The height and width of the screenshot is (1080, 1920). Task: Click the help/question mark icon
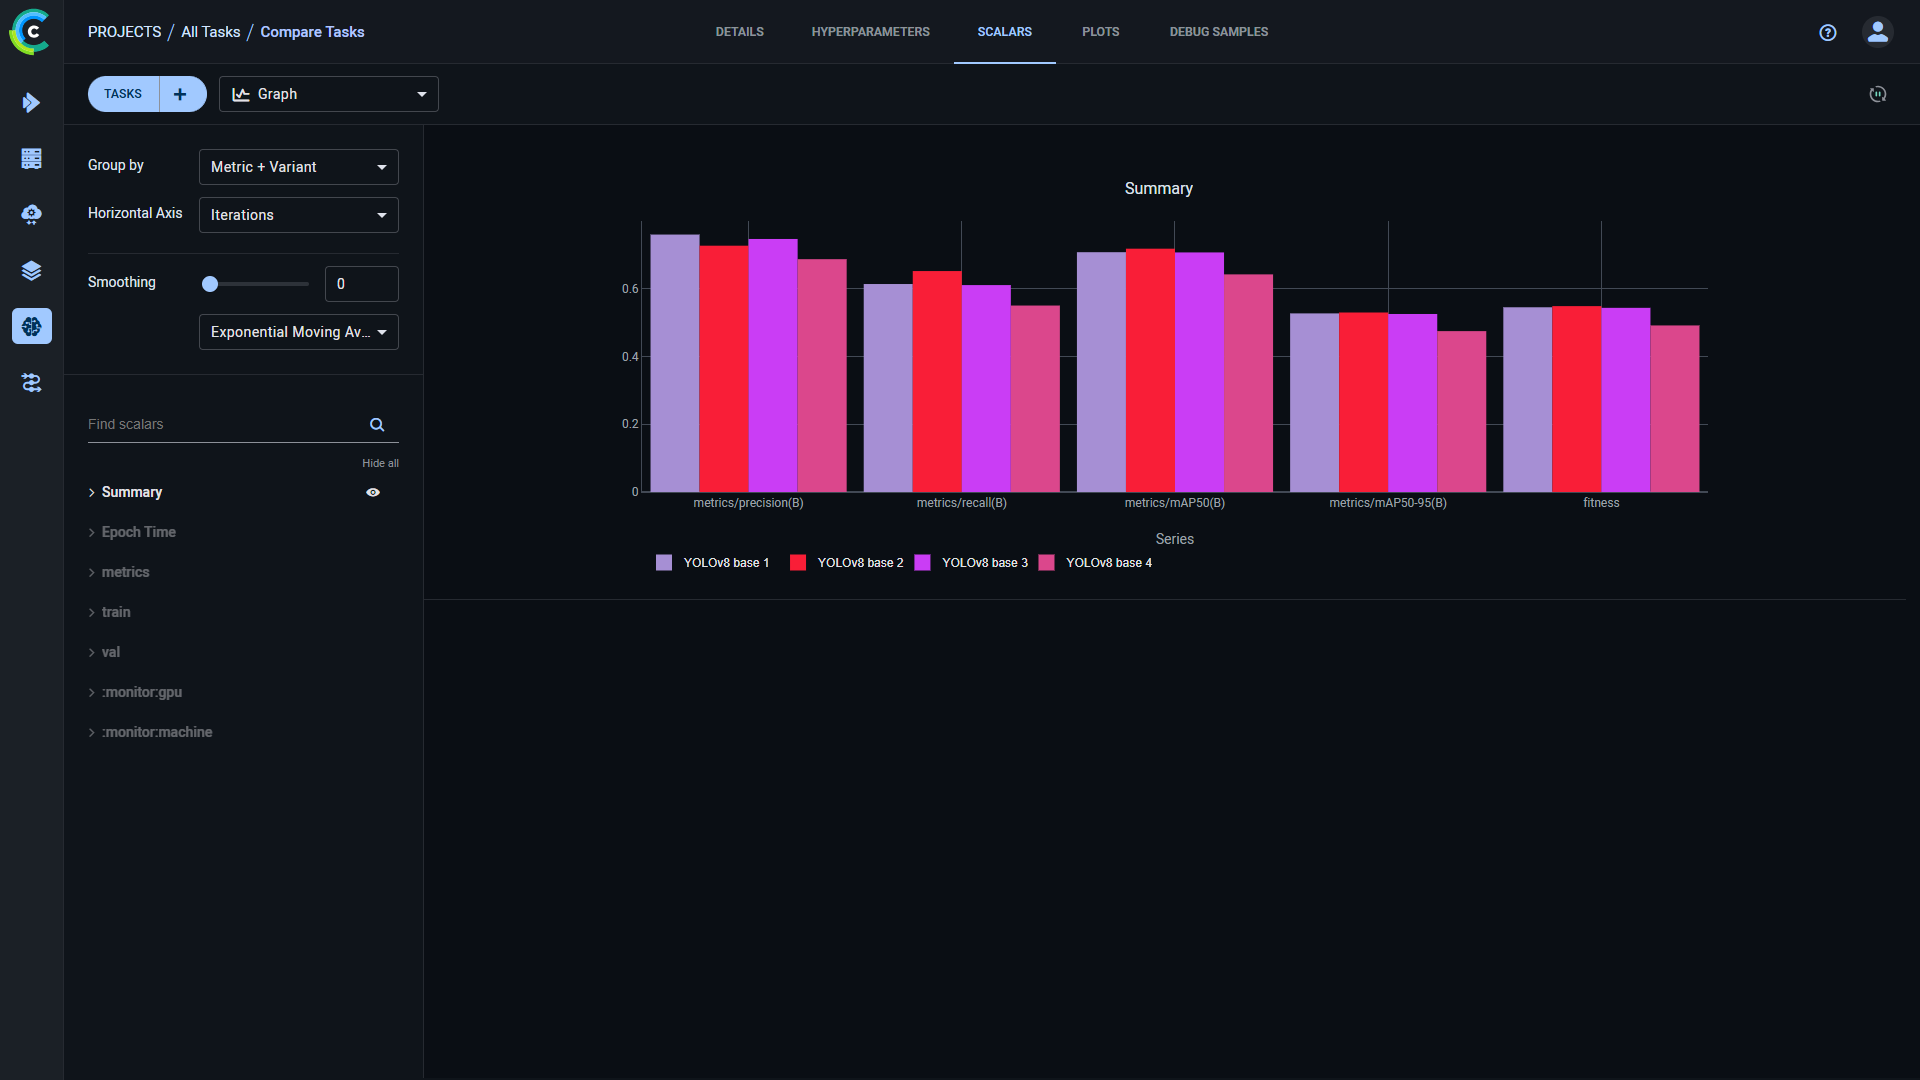[x=1828, y=32]
